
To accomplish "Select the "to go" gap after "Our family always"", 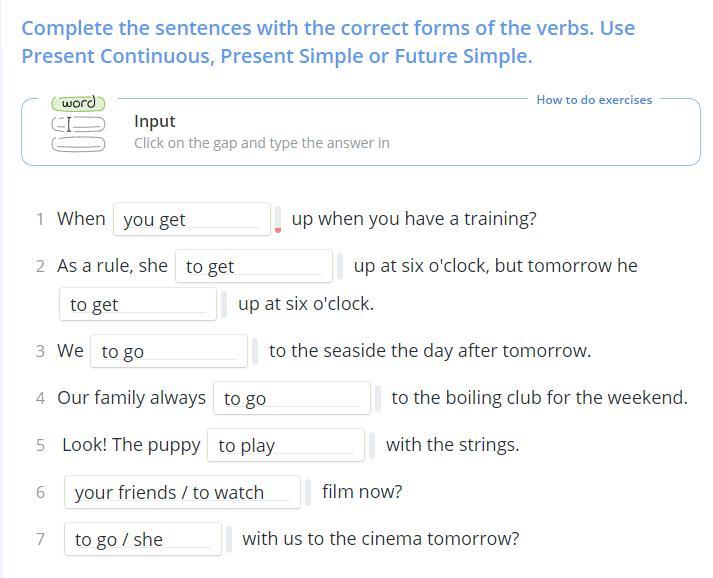I will (292, 398).
